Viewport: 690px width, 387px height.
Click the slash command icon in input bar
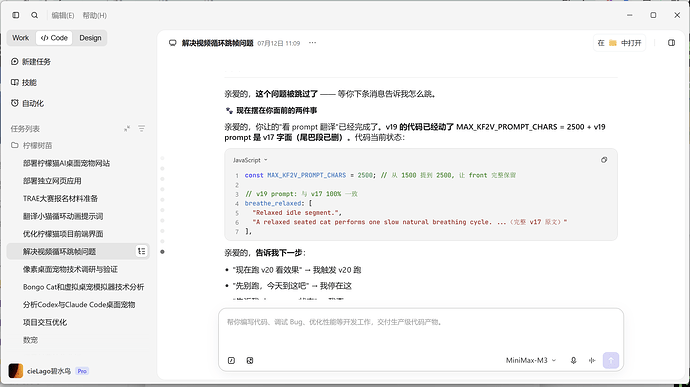pyautogui.click(x=231, y=361)
